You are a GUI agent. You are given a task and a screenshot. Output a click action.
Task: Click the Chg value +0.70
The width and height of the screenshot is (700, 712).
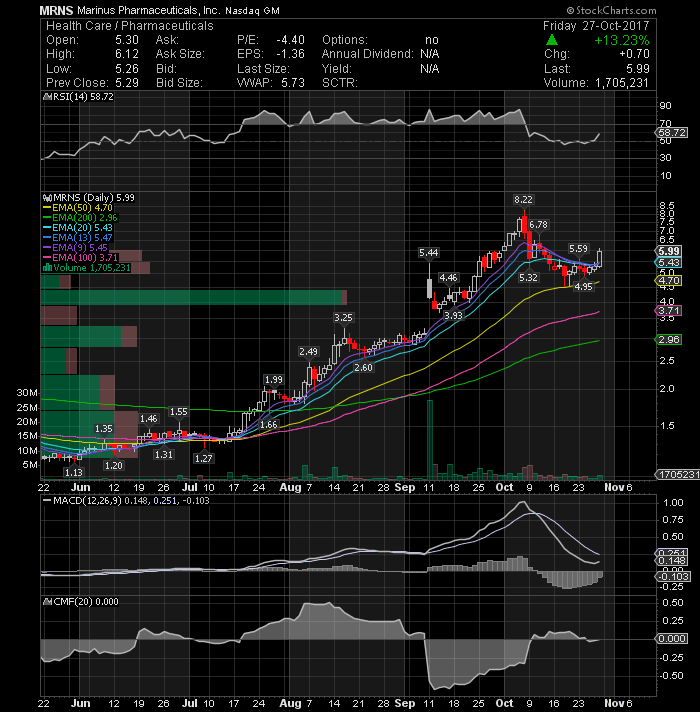point(634,54)
